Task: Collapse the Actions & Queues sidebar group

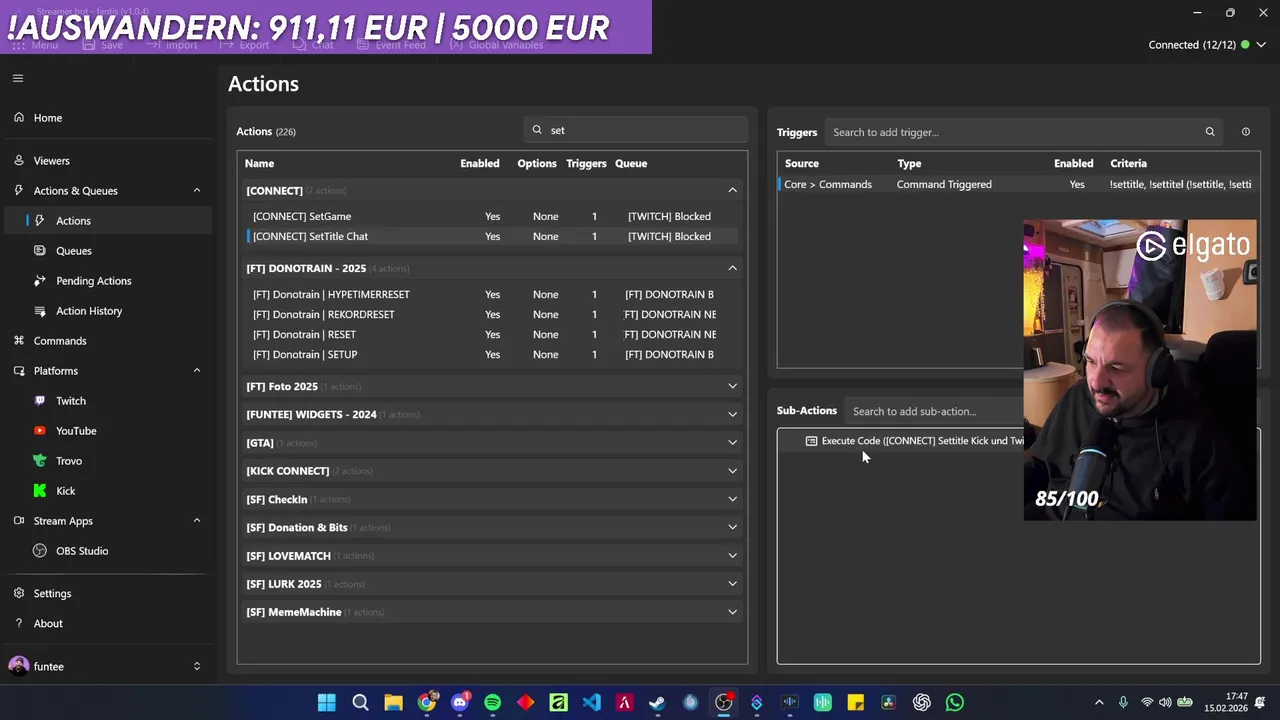Action: pyautogui.click(x=196, y=191)
